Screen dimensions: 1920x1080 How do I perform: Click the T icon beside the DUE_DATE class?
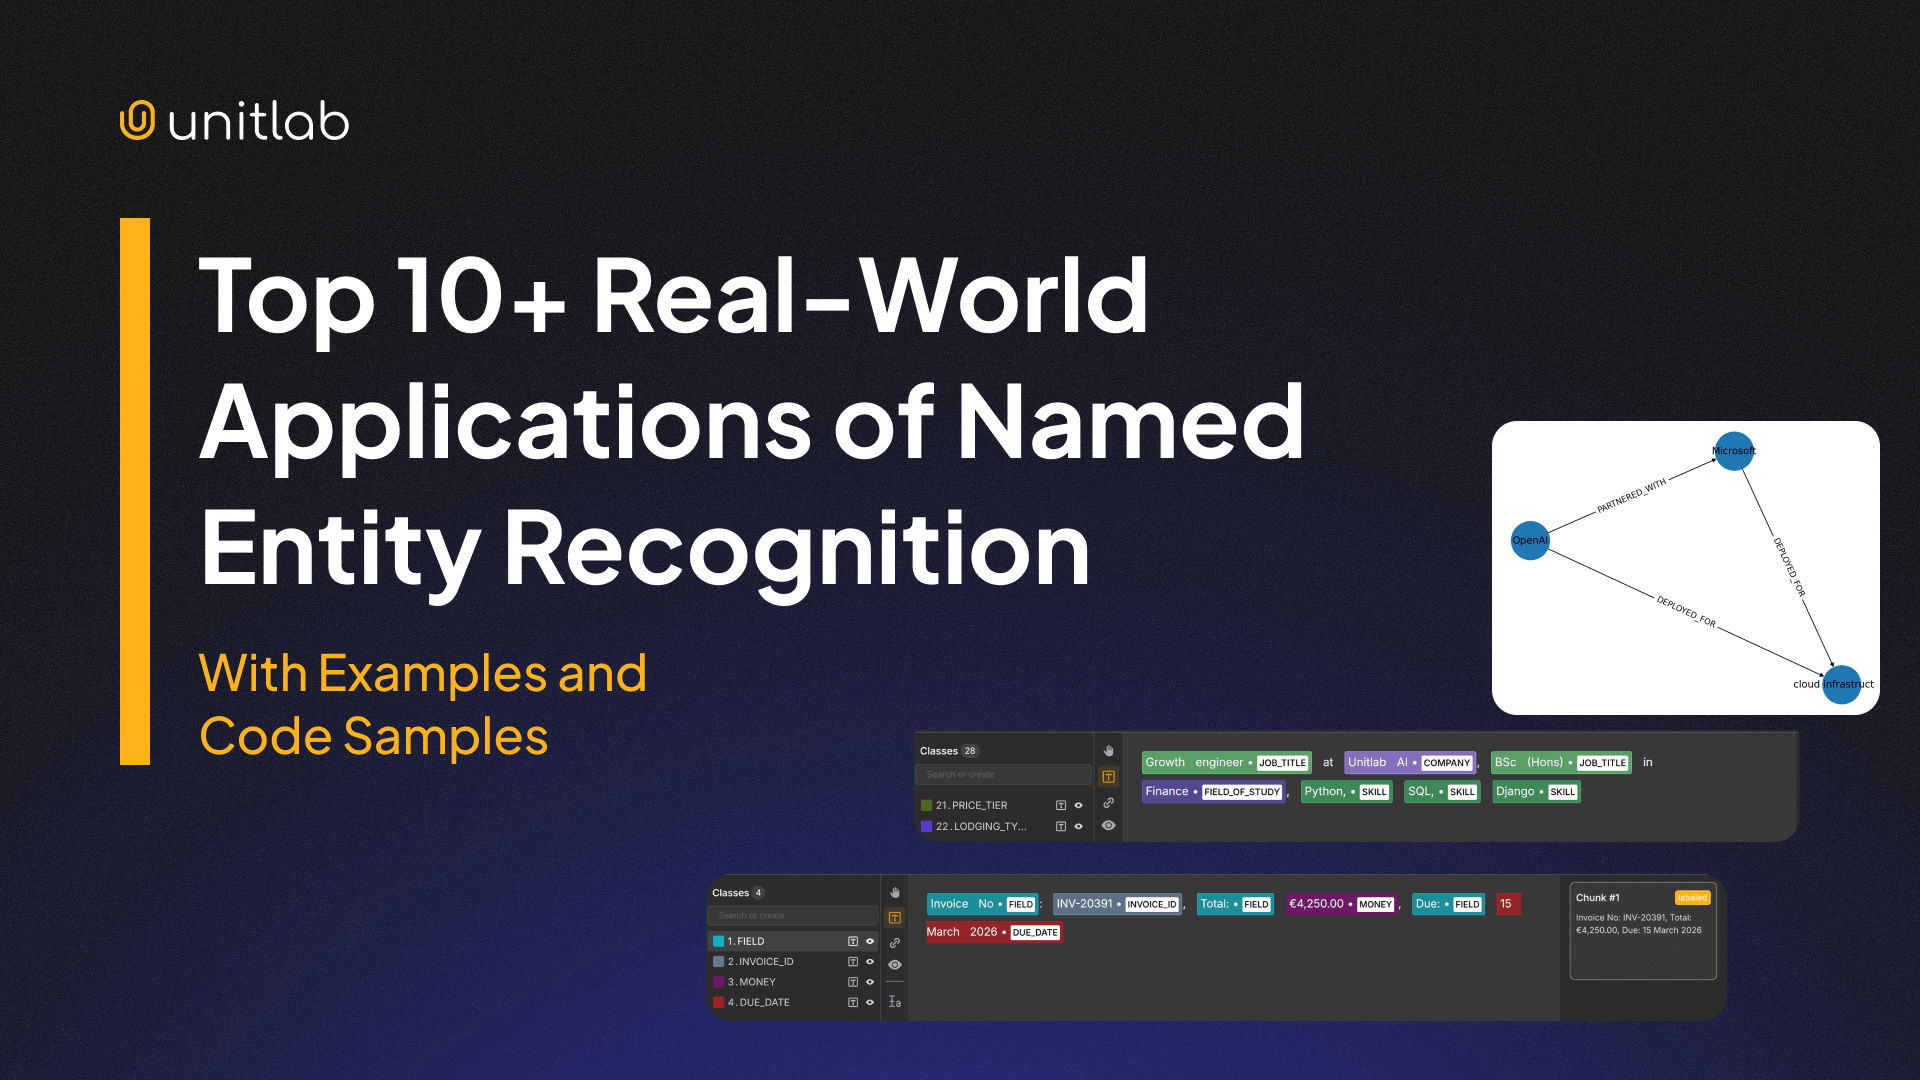pyautogui.click(x=853, y=1002)
